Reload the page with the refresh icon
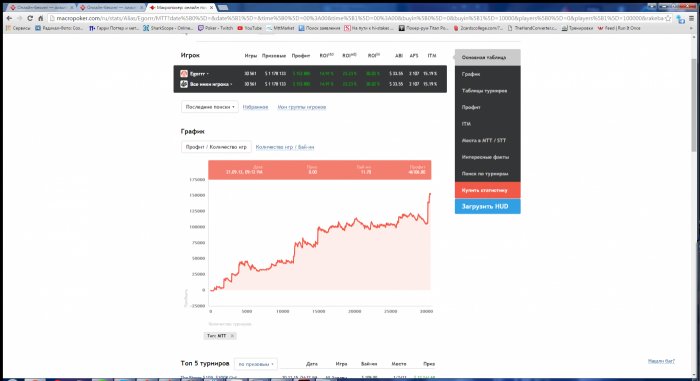The width and height of the screenshot is (700, 381). click(30, 18)
